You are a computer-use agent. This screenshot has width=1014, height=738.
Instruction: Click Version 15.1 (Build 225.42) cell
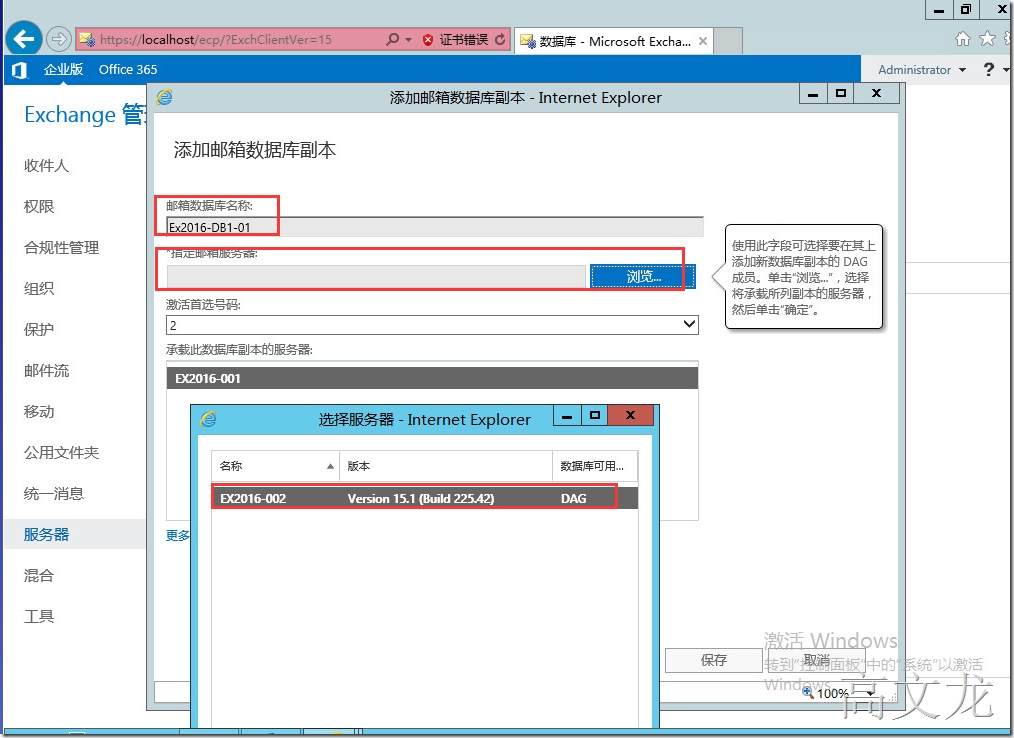pyautogui.click(x=420, y=499)
